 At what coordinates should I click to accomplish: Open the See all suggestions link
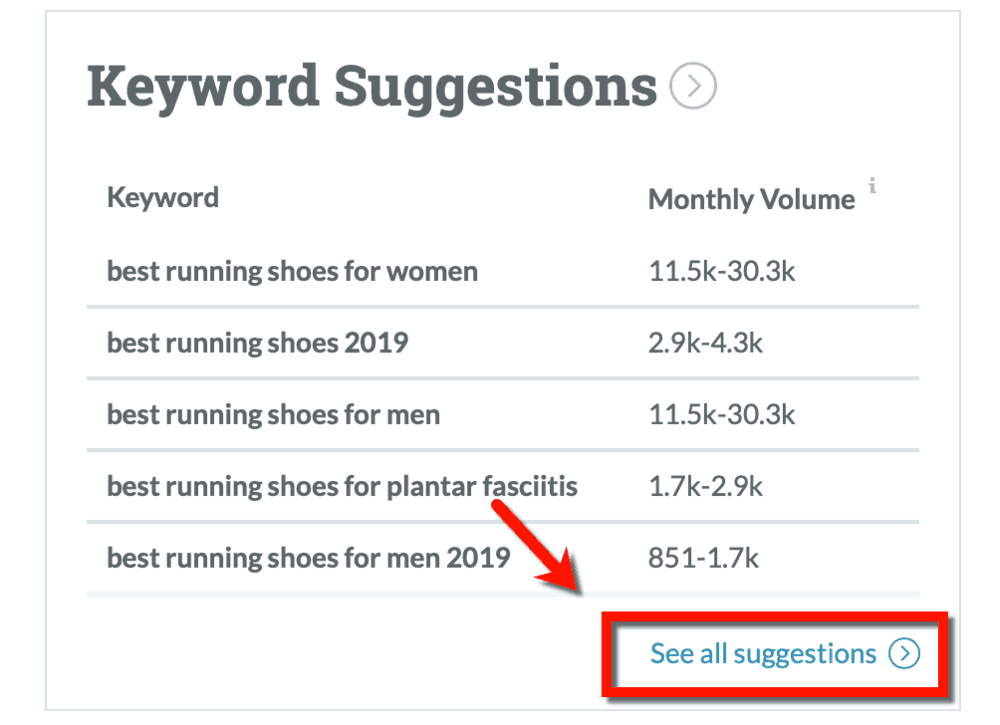pyautogui.click(x=762, y=654)
